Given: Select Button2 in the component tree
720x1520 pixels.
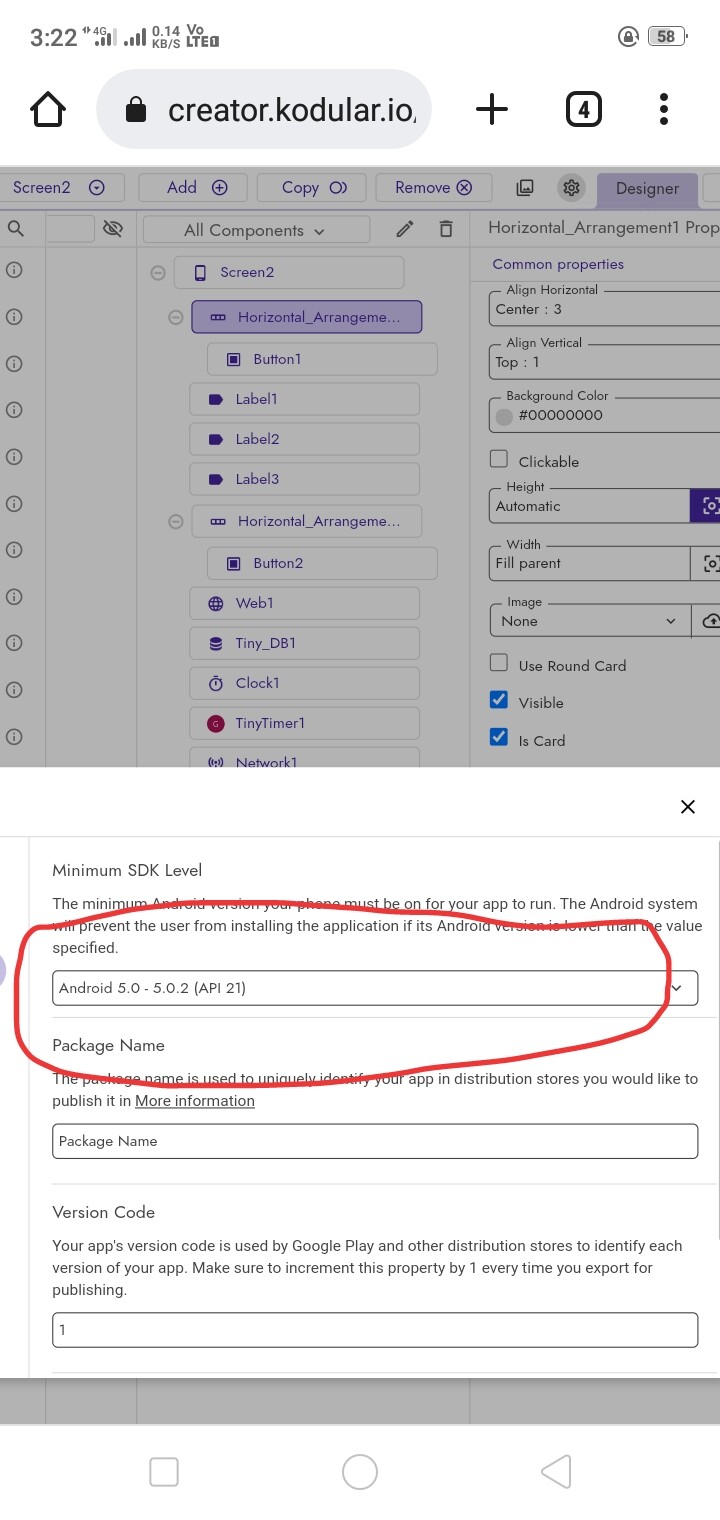Looking at the screenshot, I should [322, 563].
